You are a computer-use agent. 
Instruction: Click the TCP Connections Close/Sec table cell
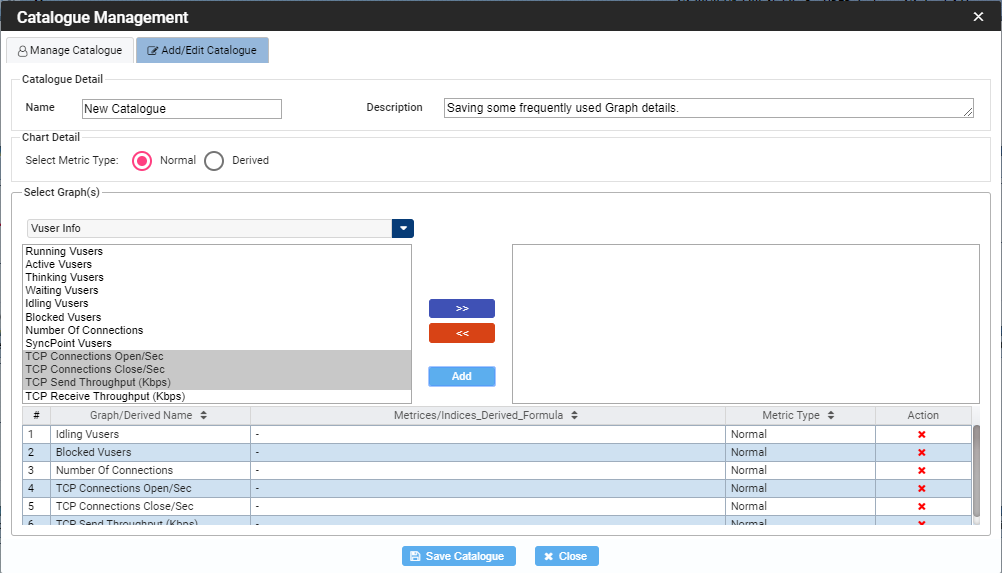(150, 507)
